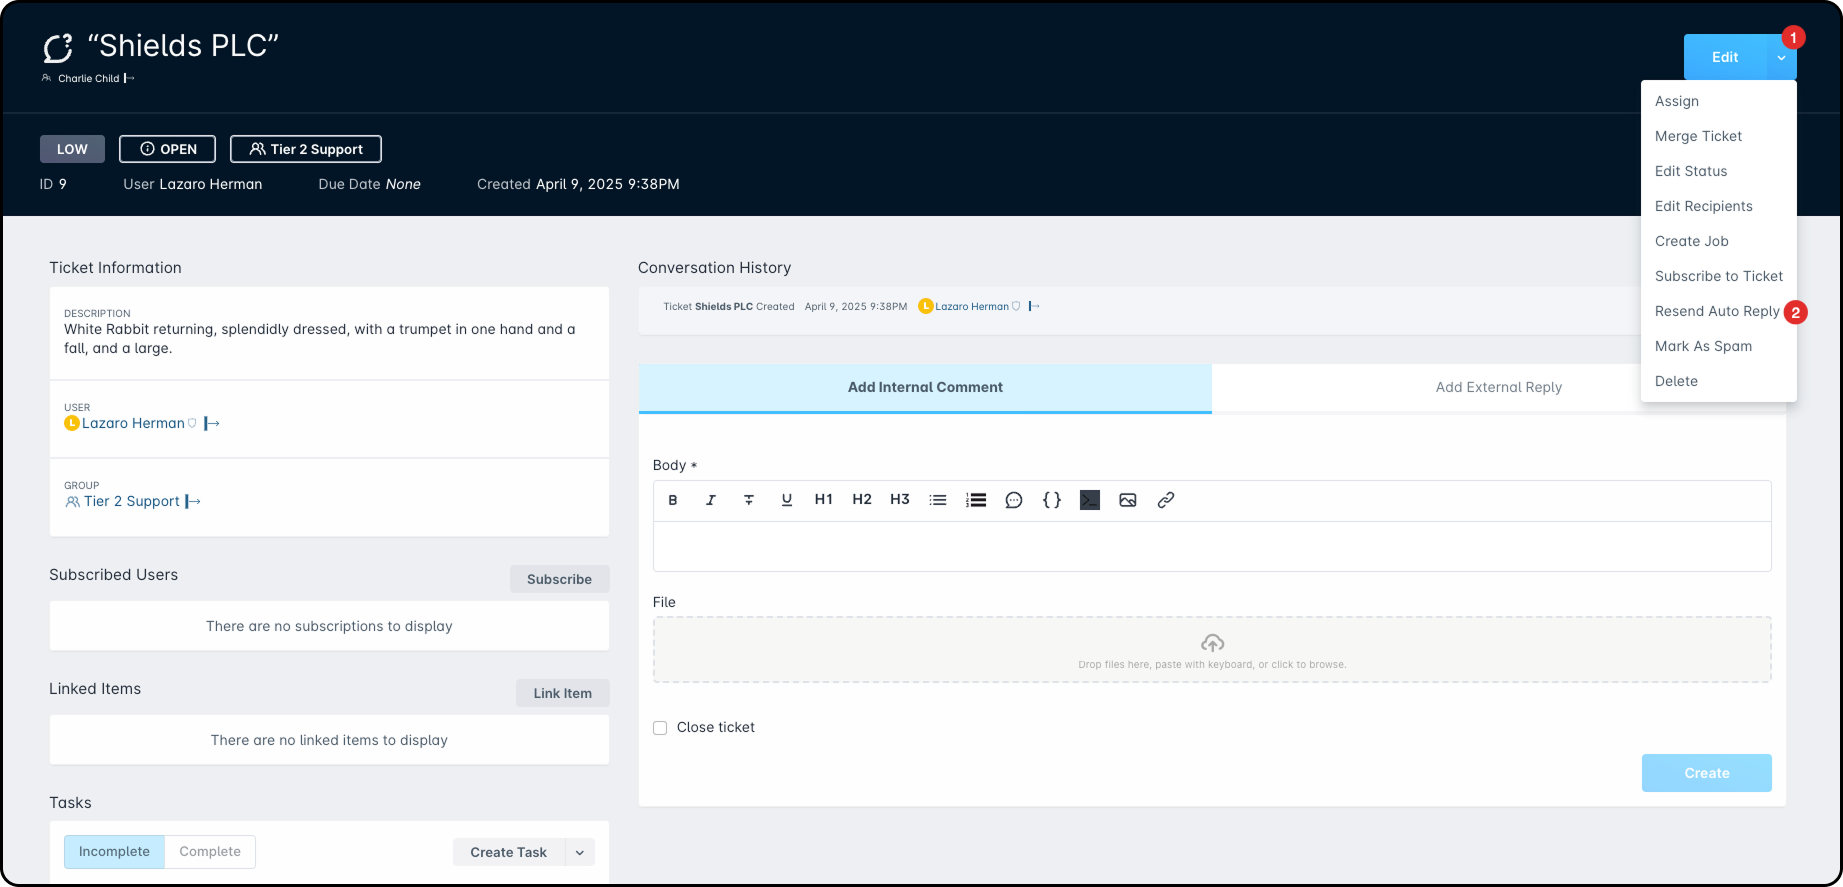1843x887 pixels.
Task: Switch tasks filter to Incomplete
Action: 114,852
